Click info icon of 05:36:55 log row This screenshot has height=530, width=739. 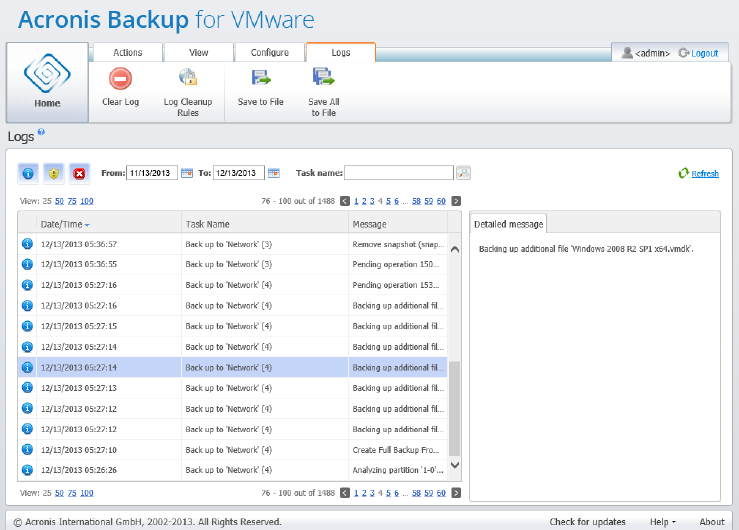click(x=27, y=264)
